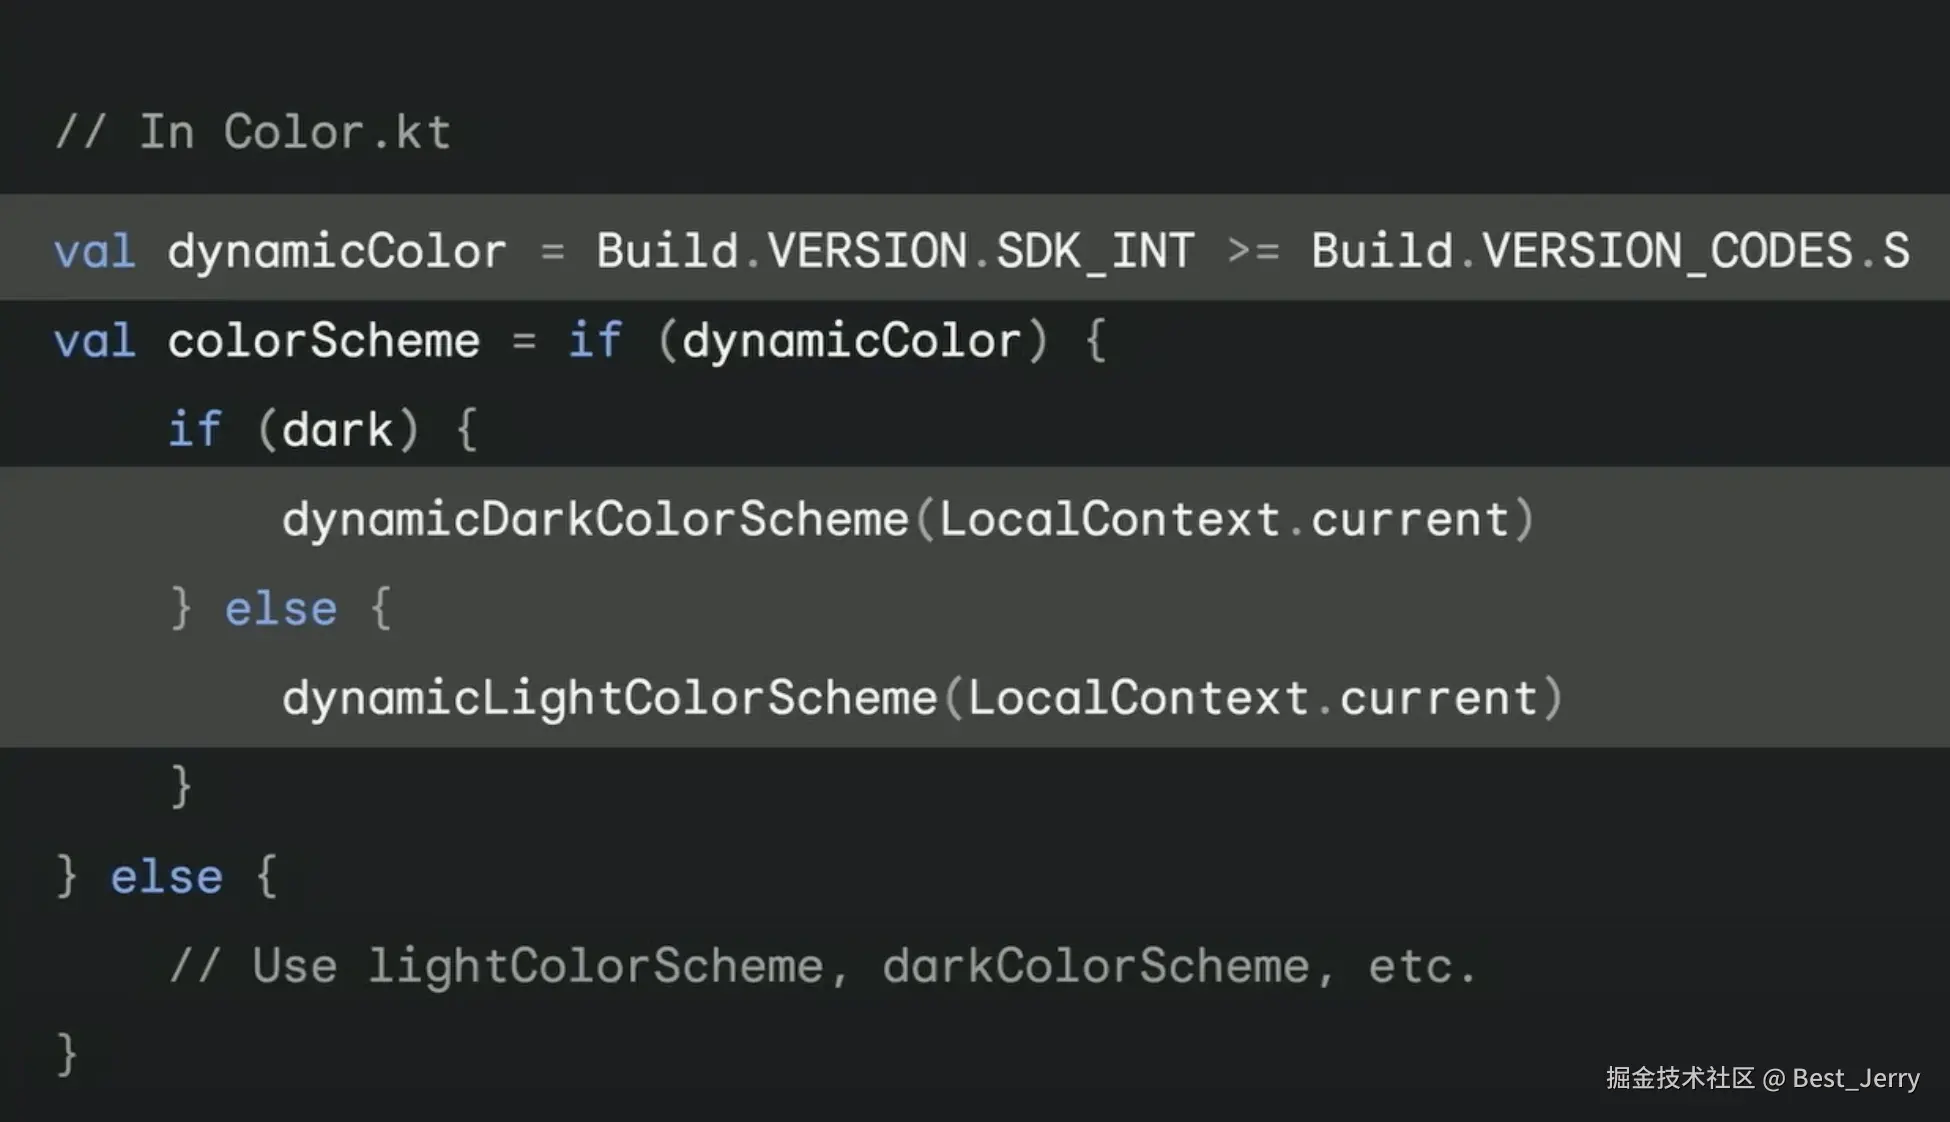Screen dimensions: 1950x1122
Task: Click dynamicLightColorScheme function call
Action: coord(609,698)
